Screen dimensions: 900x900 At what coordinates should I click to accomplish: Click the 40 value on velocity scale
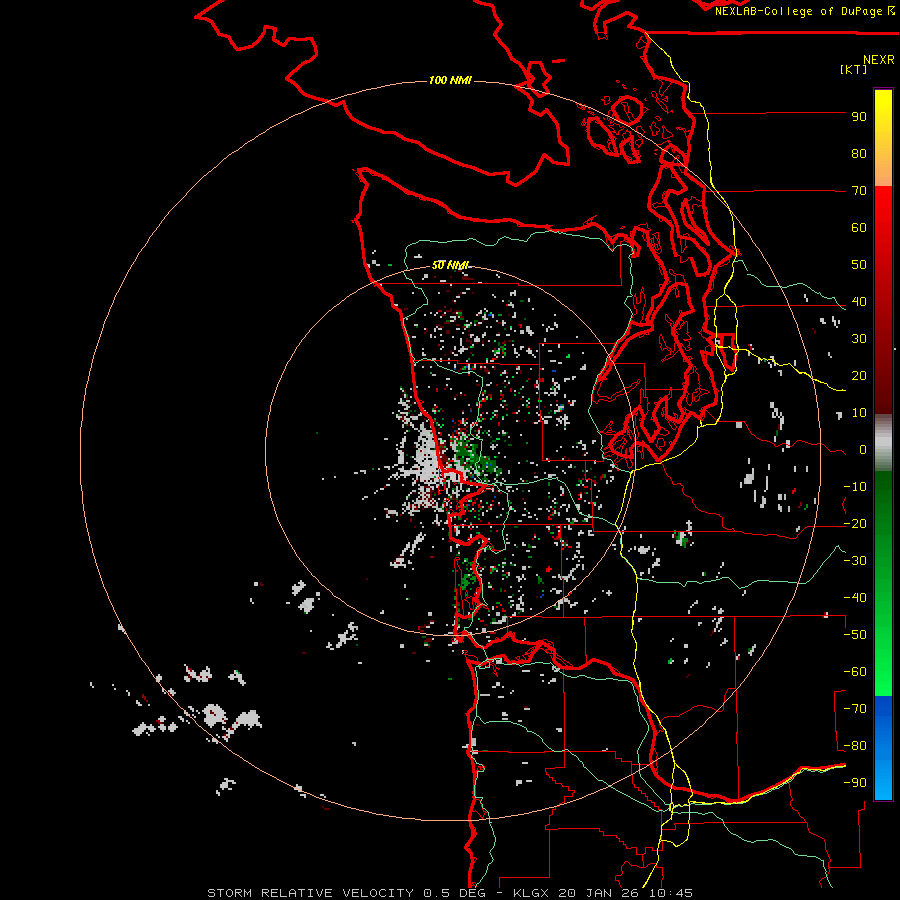coord(859,302)
